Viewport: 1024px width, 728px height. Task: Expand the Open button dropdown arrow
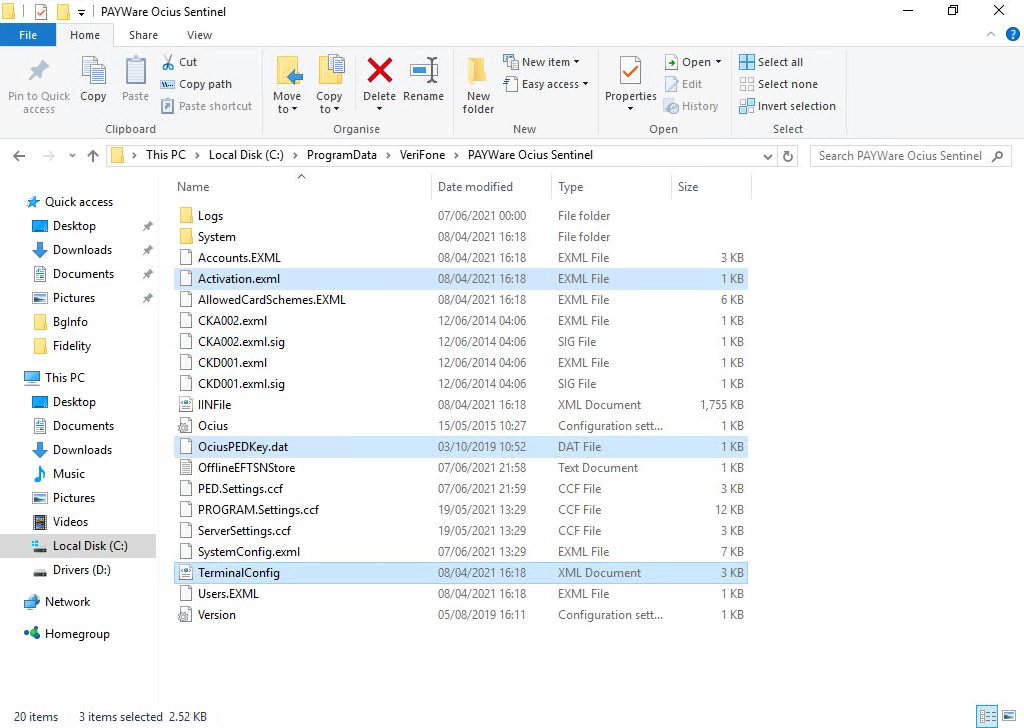point(718,62)
